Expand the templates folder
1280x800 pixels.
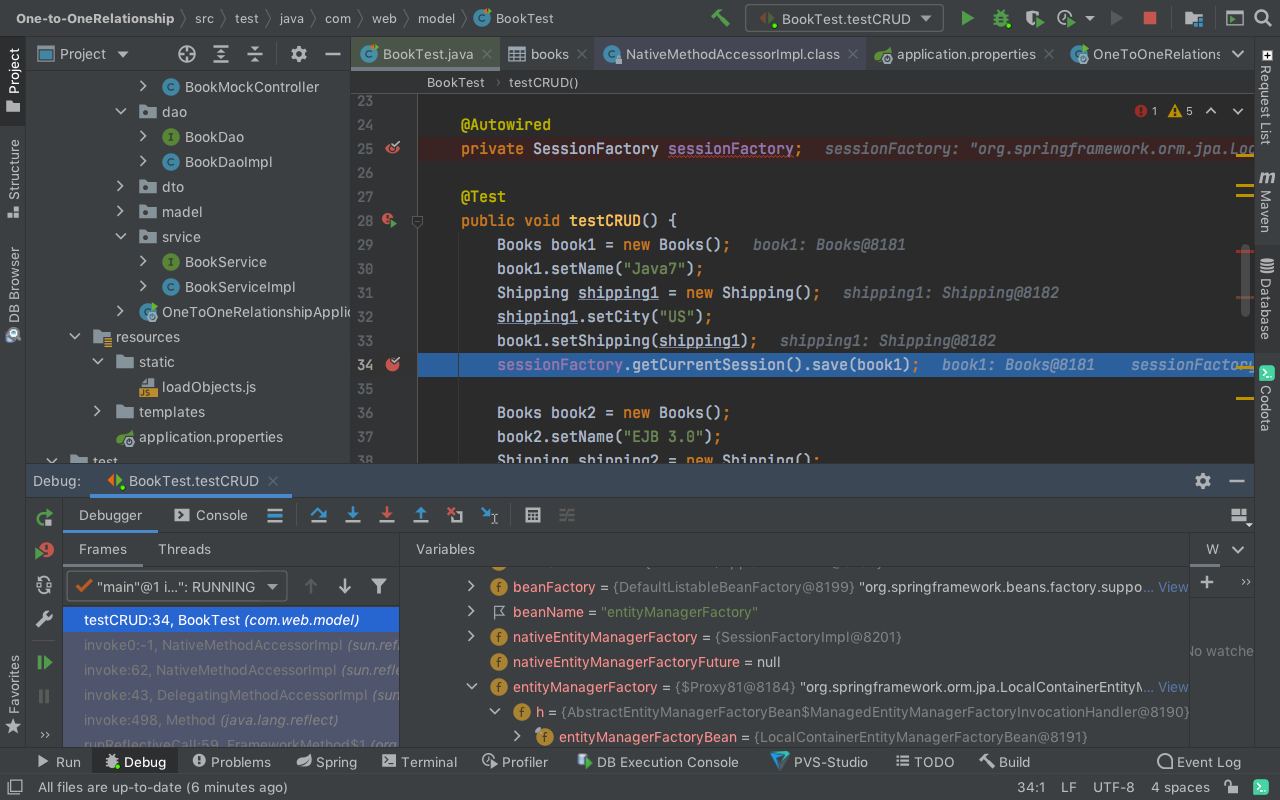click(98, 412)
